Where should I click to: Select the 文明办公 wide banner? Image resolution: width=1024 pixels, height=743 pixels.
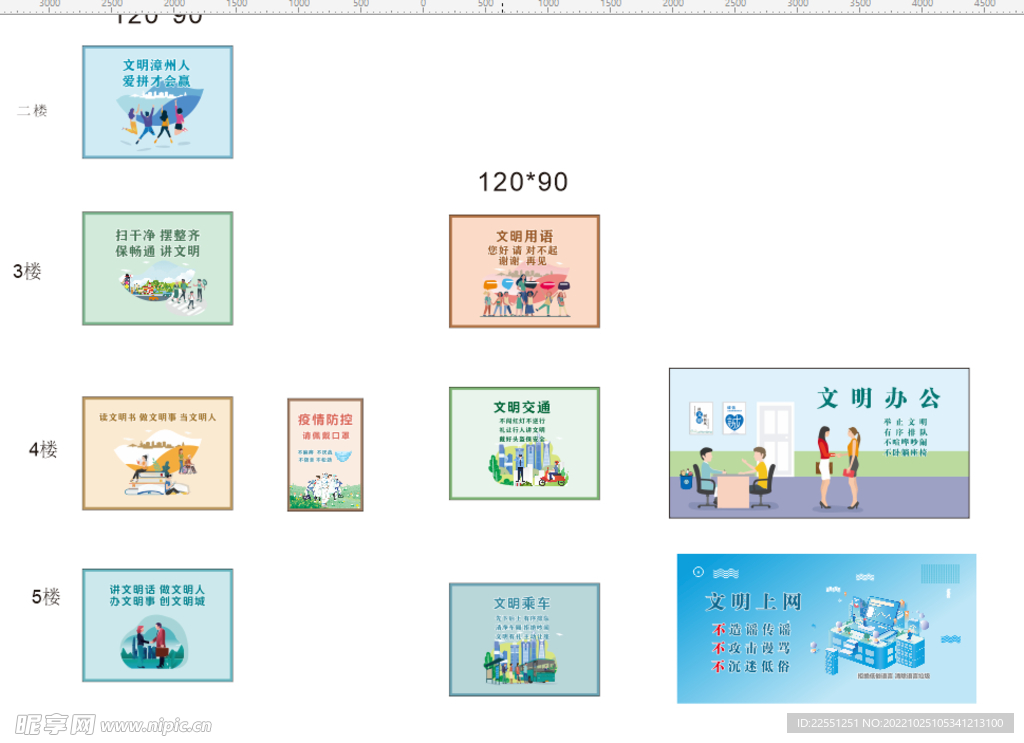coord(819,443)
